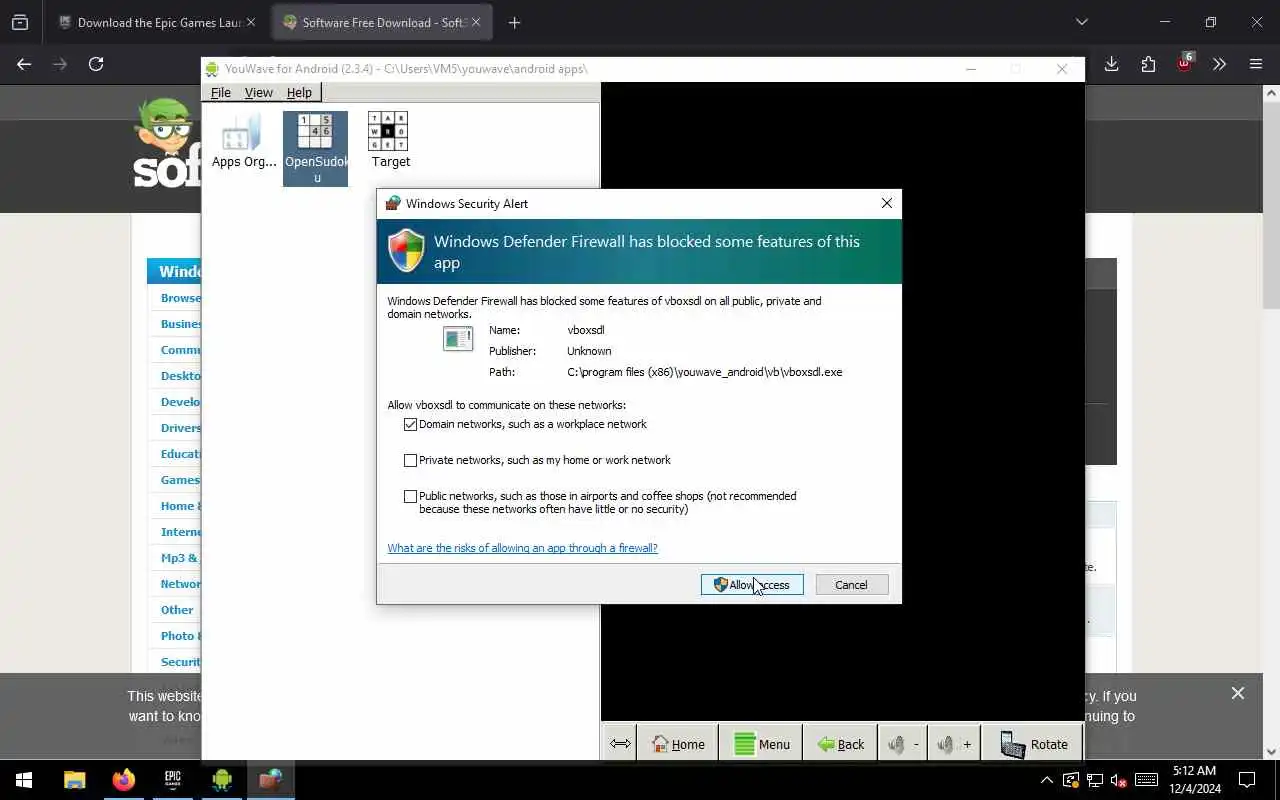
Task: Open the YouWave Android taskbar icon
Action: pos(221,780)
